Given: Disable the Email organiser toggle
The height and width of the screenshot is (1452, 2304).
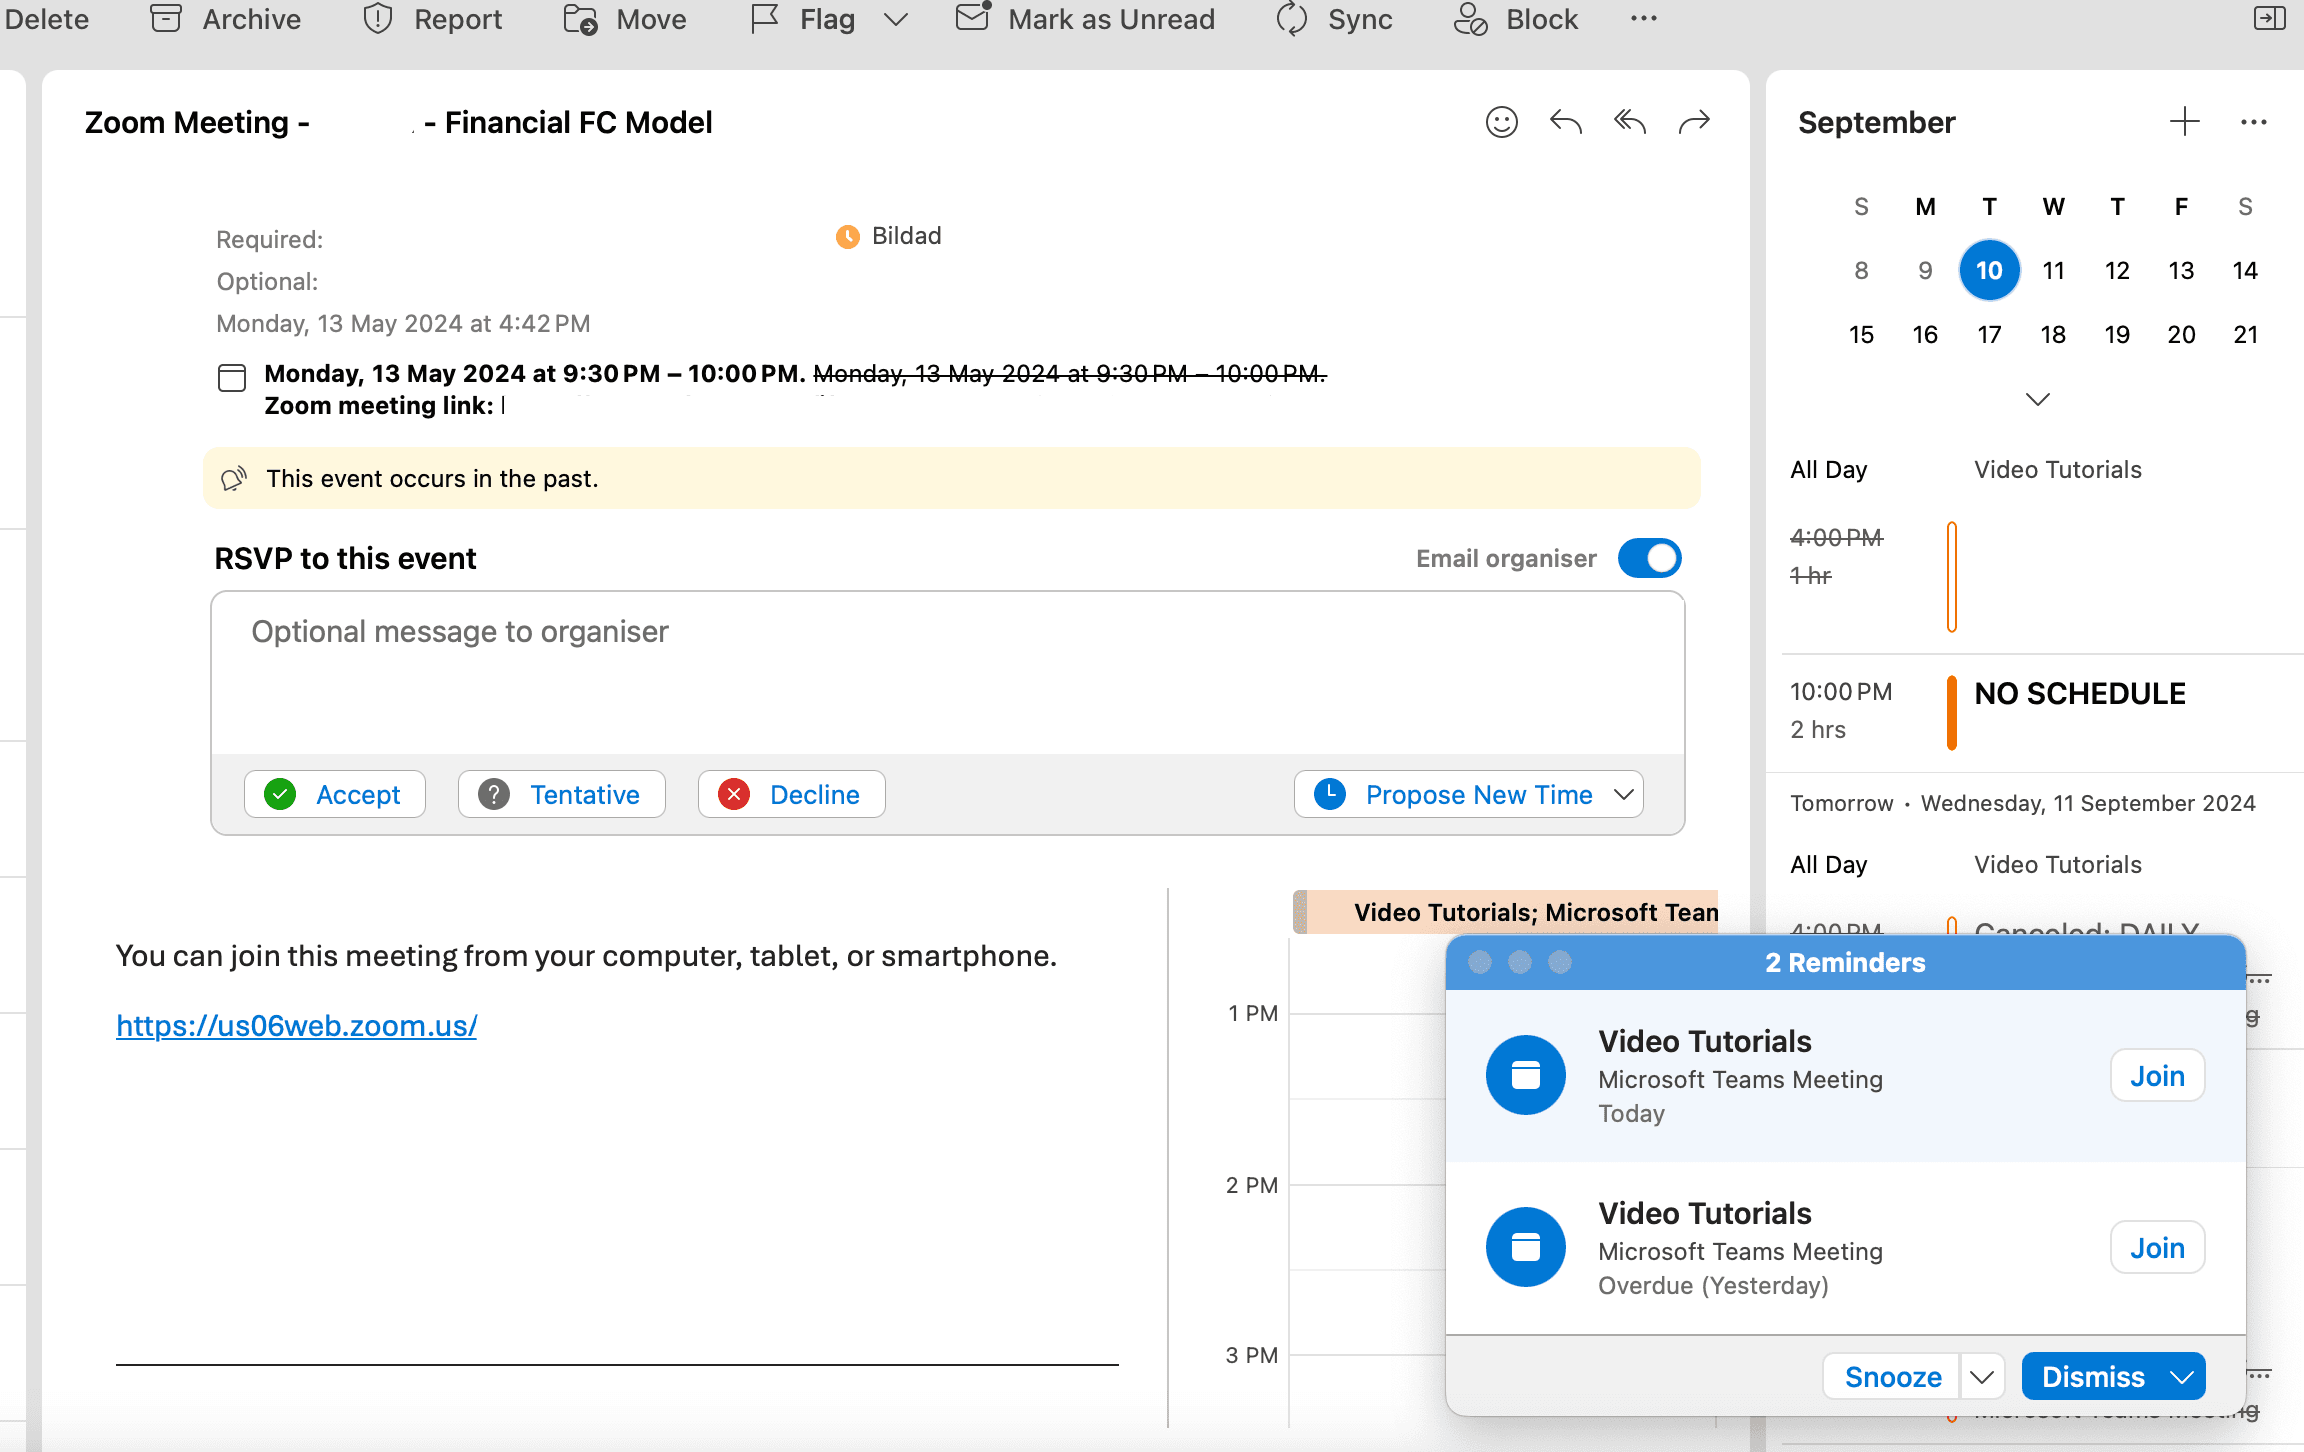Looking at the screenshot, I should (1648, 558).
